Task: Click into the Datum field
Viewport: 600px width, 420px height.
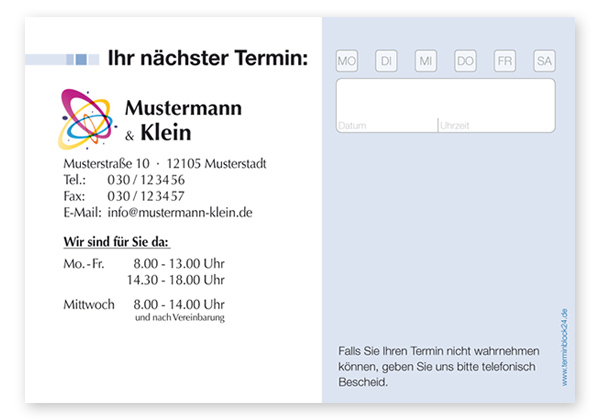Action: (386, 106)
